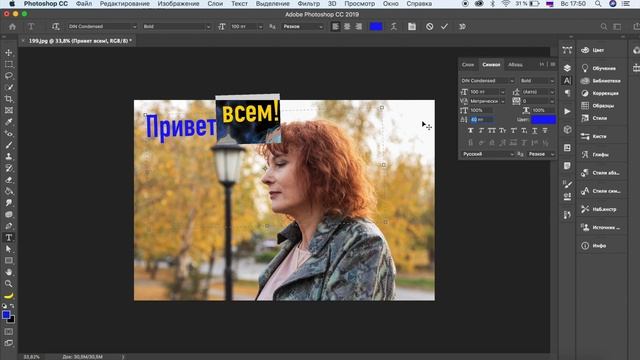
Task: Open the Файл menu
Action: point(84,4)
